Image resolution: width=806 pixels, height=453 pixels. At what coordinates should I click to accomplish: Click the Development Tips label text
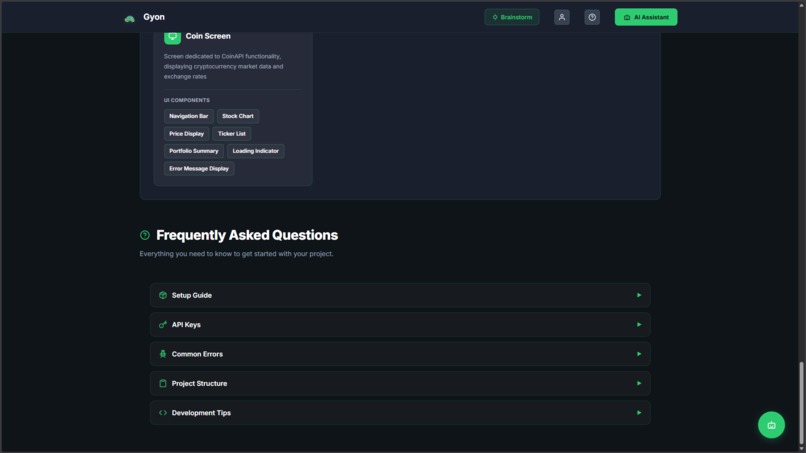(x=202, y=412)
